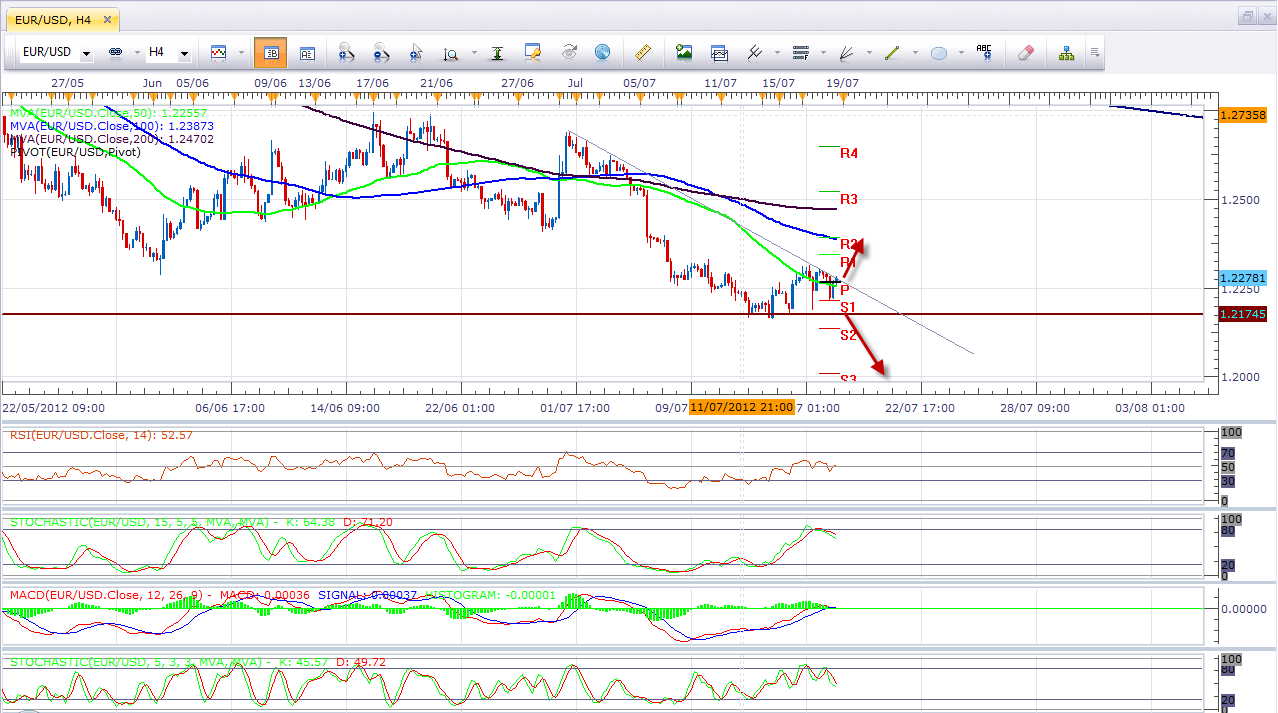
Task: Click the MVA 200 indicator label
Action: click(112, 139)
